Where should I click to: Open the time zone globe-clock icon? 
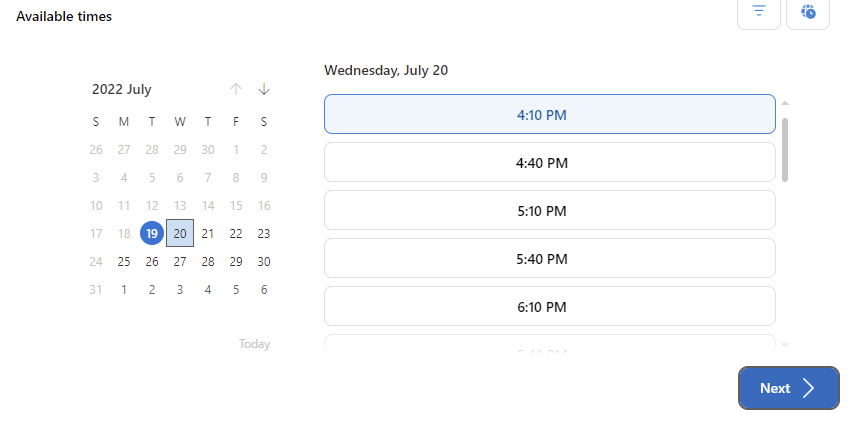[x=808, y=11]
